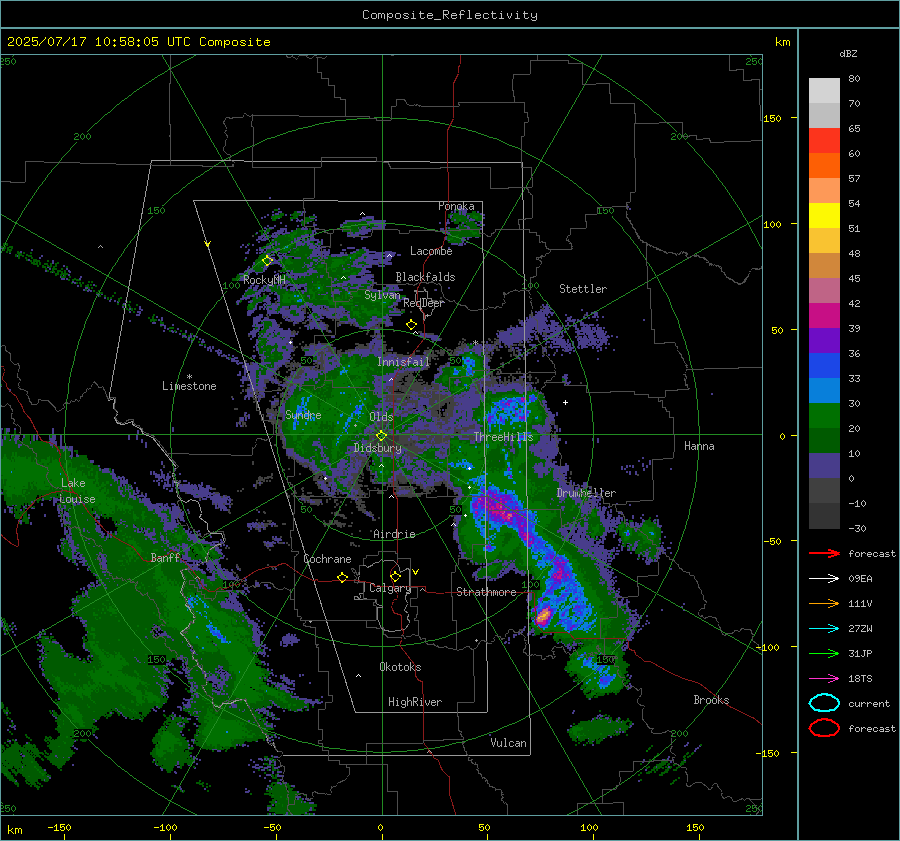This screenshot has width=900, height=841.
Task: Click the dBZ legend heading
Action: point(848,54)
